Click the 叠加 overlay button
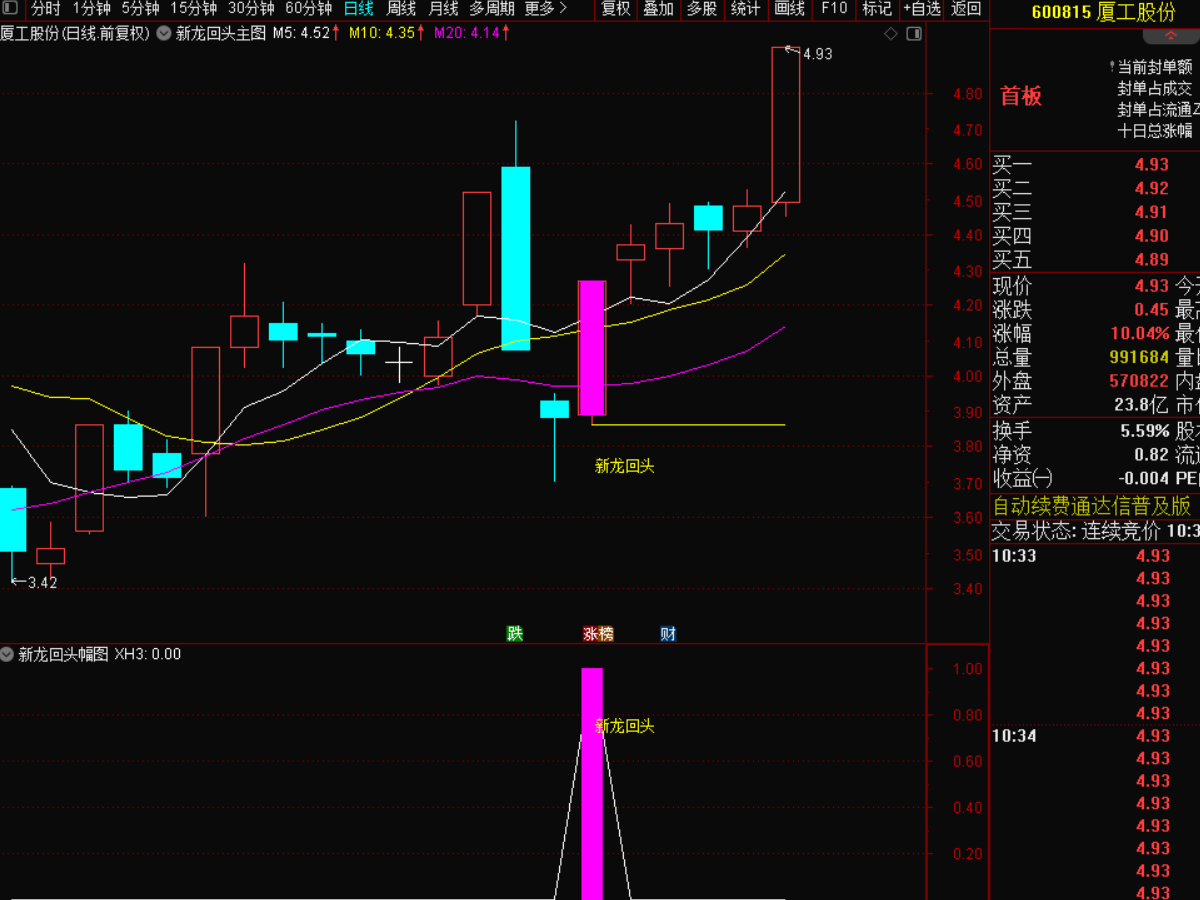Image resolution: width=1200 pixels, height=900 pixels. click(x=658, y=9)
